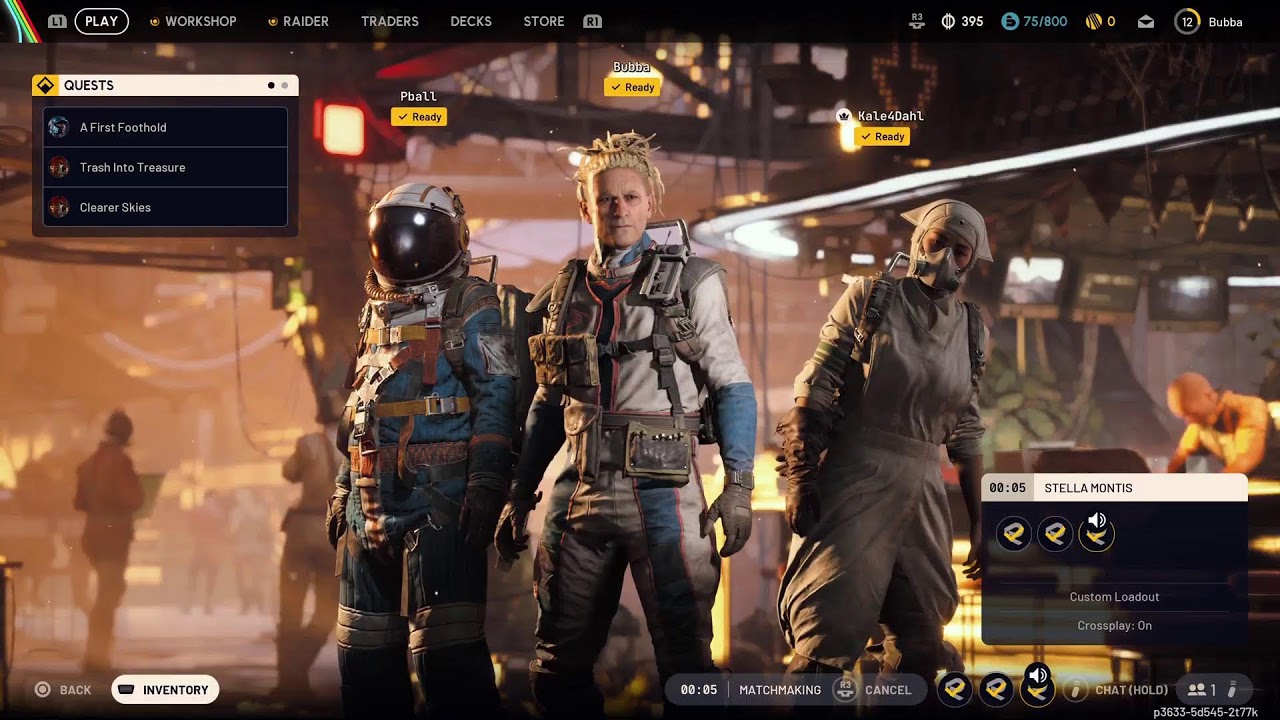Screen dimensions: 1280x720
Task: Click the yellow striped currency icon
Action: pyautogui.click(x=1093, y=21)
